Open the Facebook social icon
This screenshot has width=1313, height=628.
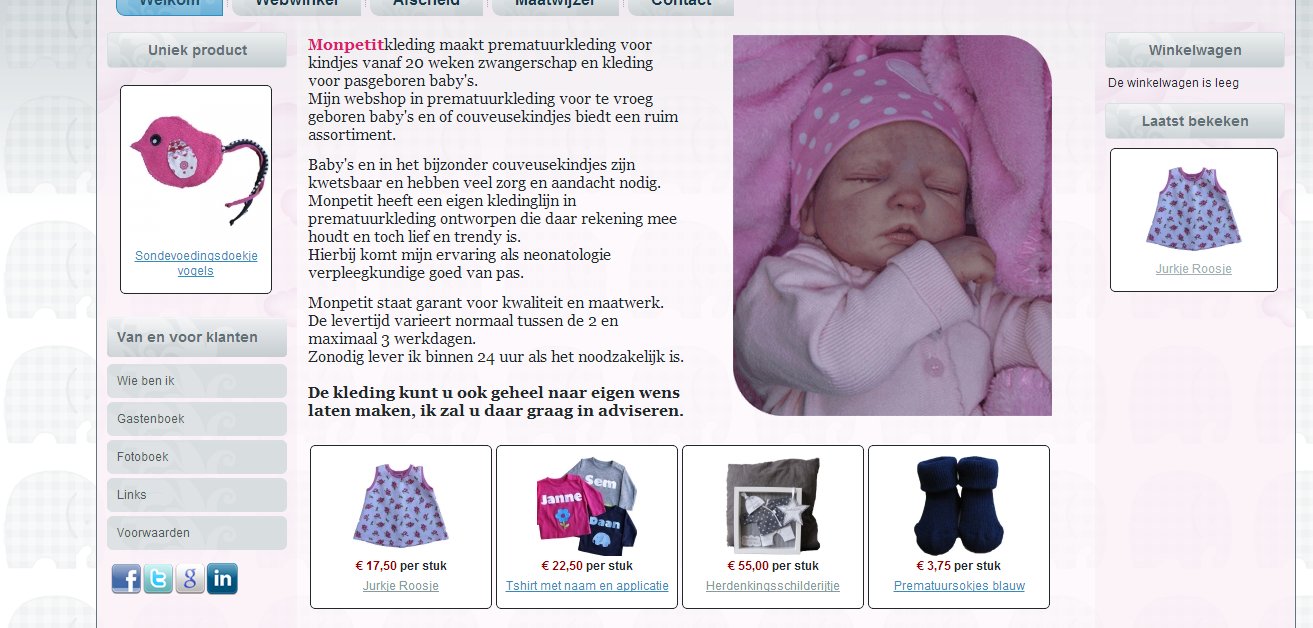126,579
